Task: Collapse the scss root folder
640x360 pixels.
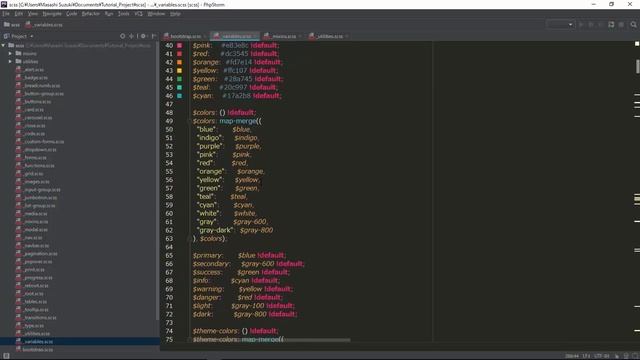Action: [x=4, y=45]
